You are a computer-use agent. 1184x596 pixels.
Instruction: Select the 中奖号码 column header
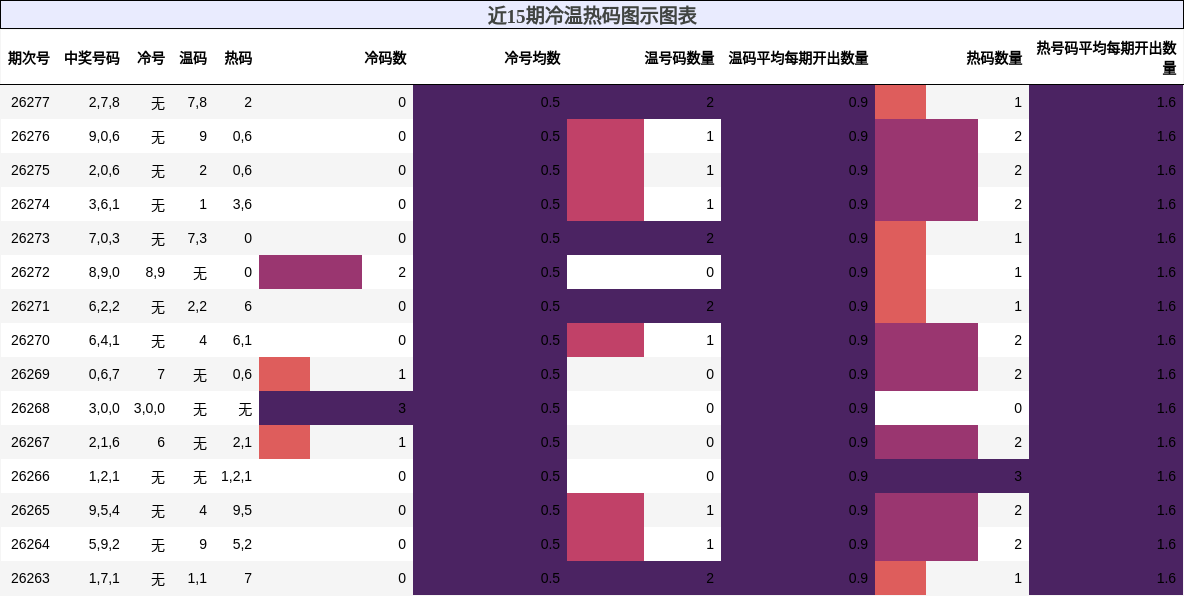click(x=91, y=58)
